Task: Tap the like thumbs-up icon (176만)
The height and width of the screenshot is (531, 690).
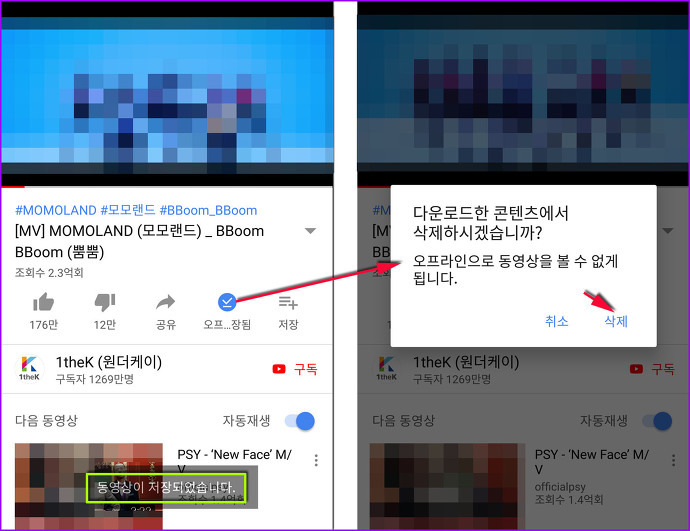Action: click(x=43, y=302)
